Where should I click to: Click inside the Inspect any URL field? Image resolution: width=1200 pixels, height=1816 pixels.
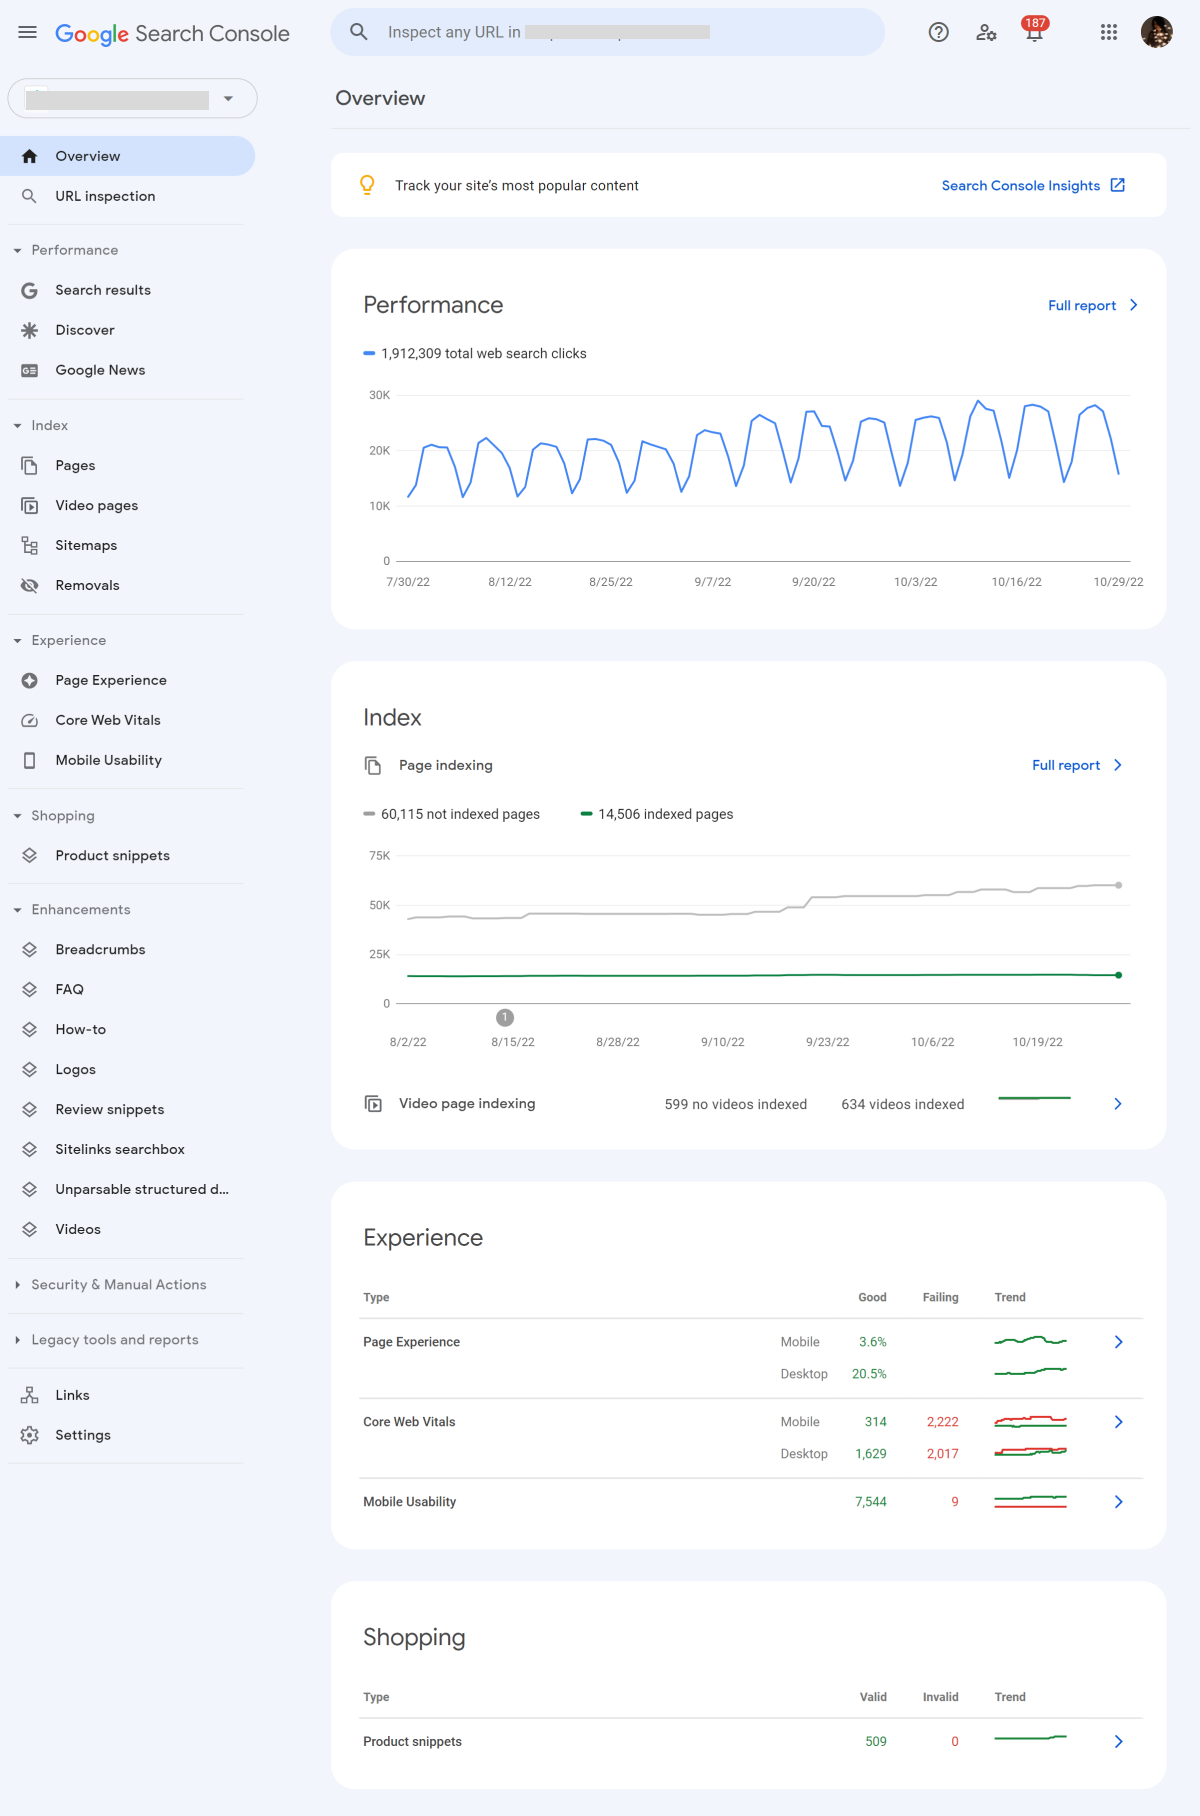(620, 33)
